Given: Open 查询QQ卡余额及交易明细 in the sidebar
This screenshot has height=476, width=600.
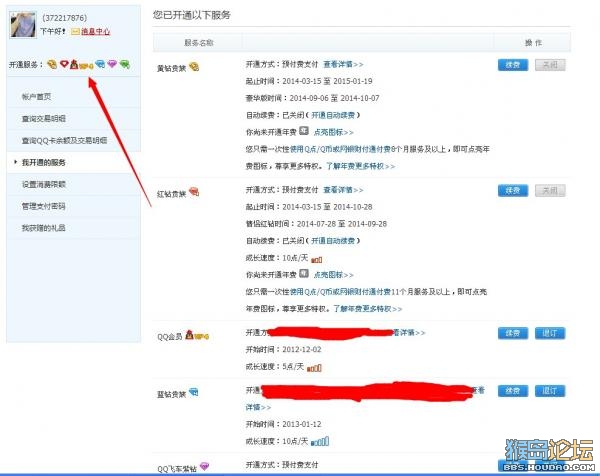Looking at the screenshot, I should click(64, 140).
